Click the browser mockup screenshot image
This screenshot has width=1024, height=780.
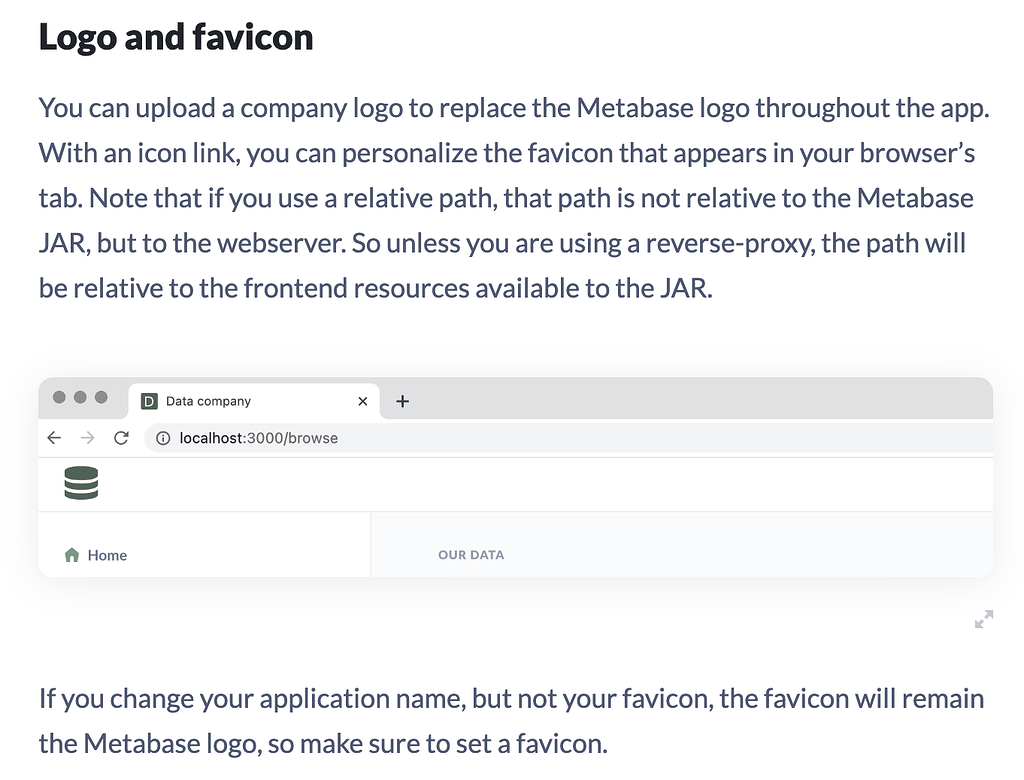(x=516, y=477)
